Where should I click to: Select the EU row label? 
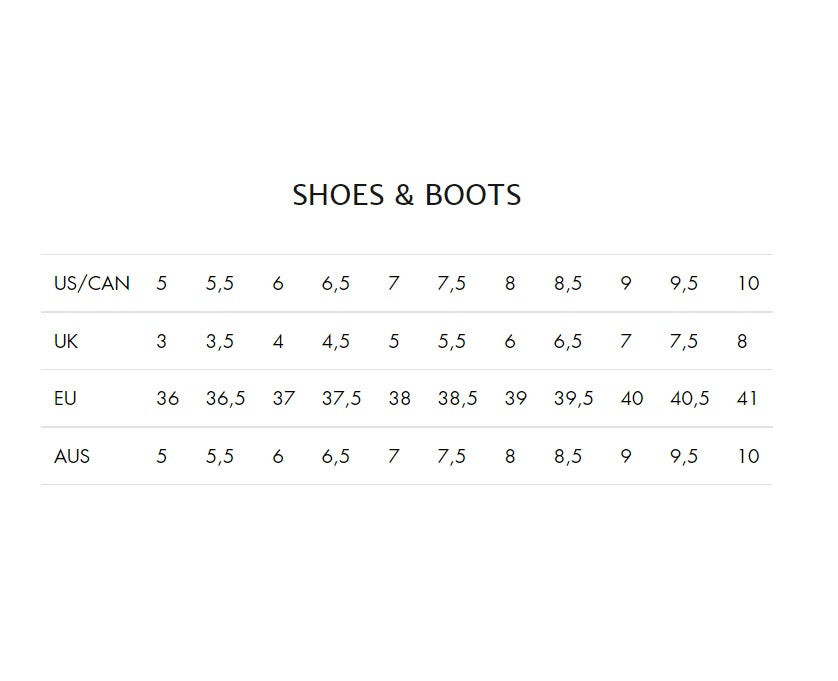point(65,398)
